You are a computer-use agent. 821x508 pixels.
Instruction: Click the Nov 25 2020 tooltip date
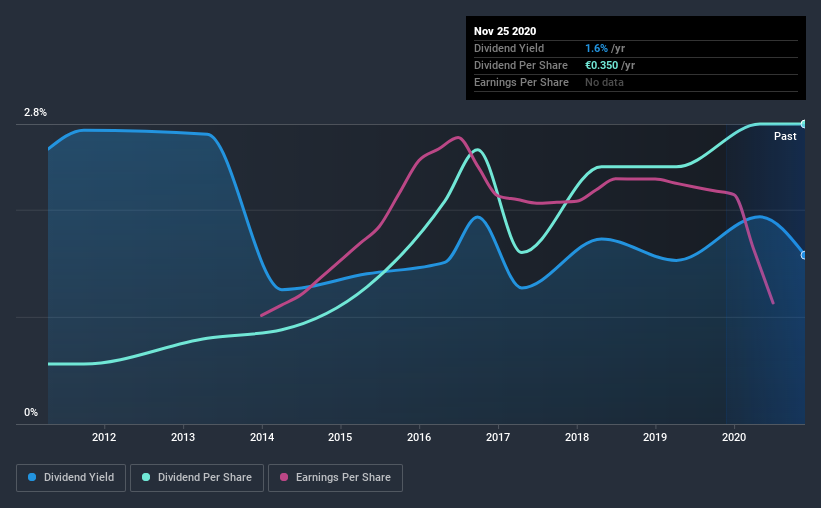coord(505,31)
